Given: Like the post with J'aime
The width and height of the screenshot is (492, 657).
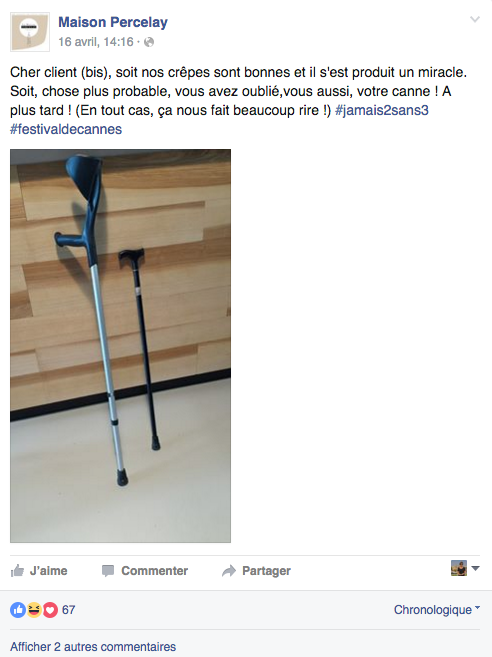Looking at the screenshot, I should pos(39,571).
